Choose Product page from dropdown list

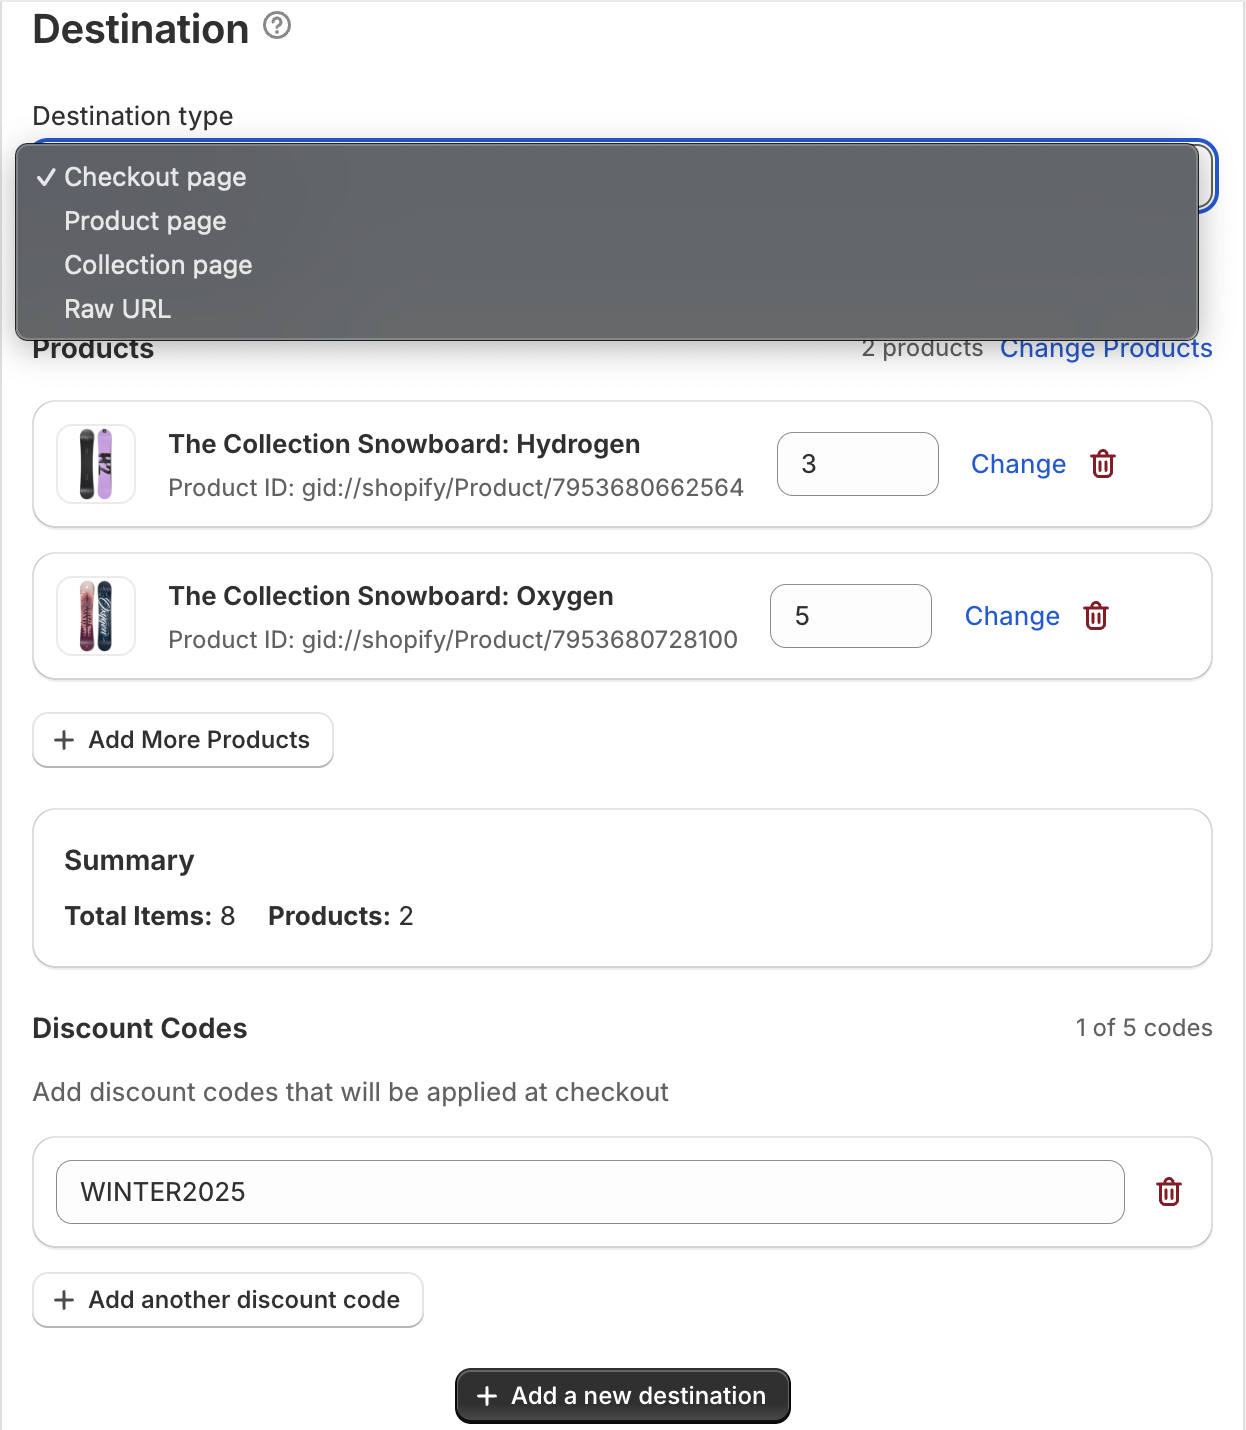pyautogui.click(x=145, y=221)
